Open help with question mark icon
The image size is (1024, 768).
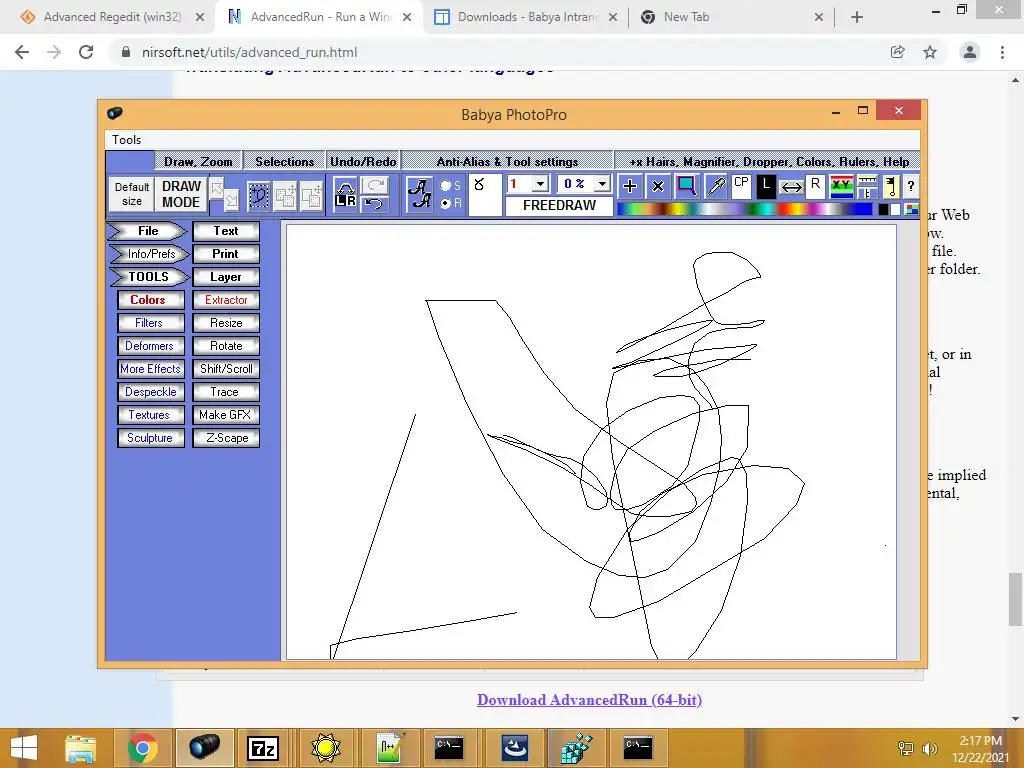[910, 187]
